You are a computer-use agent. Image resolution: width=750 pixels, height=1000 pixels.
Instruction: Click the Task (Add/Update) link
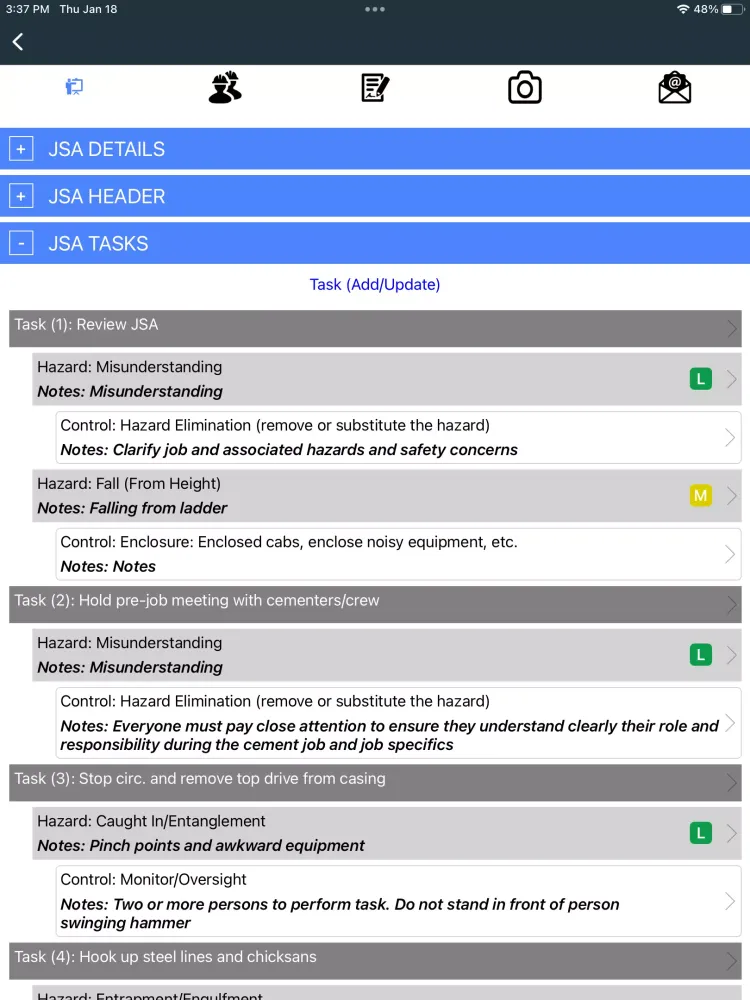point(375,284)
